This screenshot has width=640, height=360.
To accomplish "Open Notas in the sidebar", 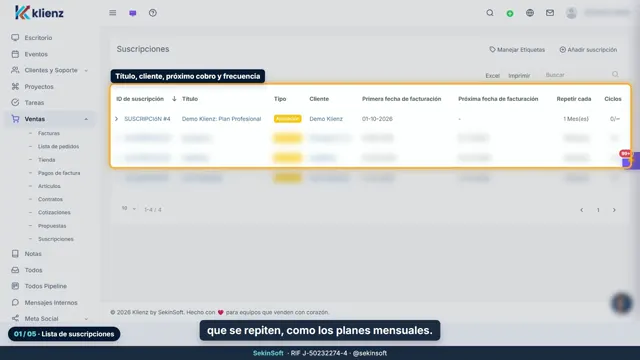I will pyautogui.click(x=33, y=253).
